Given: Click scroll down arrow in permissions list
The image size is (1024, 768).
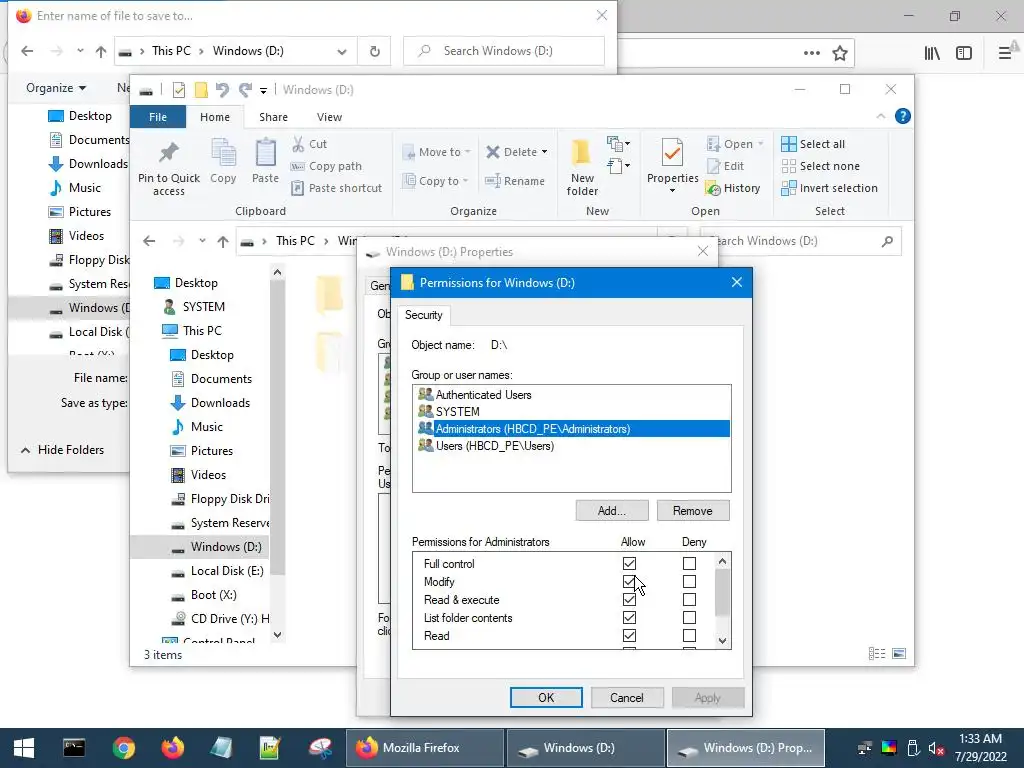Looking at the screenshot, I should pos(722,641).
